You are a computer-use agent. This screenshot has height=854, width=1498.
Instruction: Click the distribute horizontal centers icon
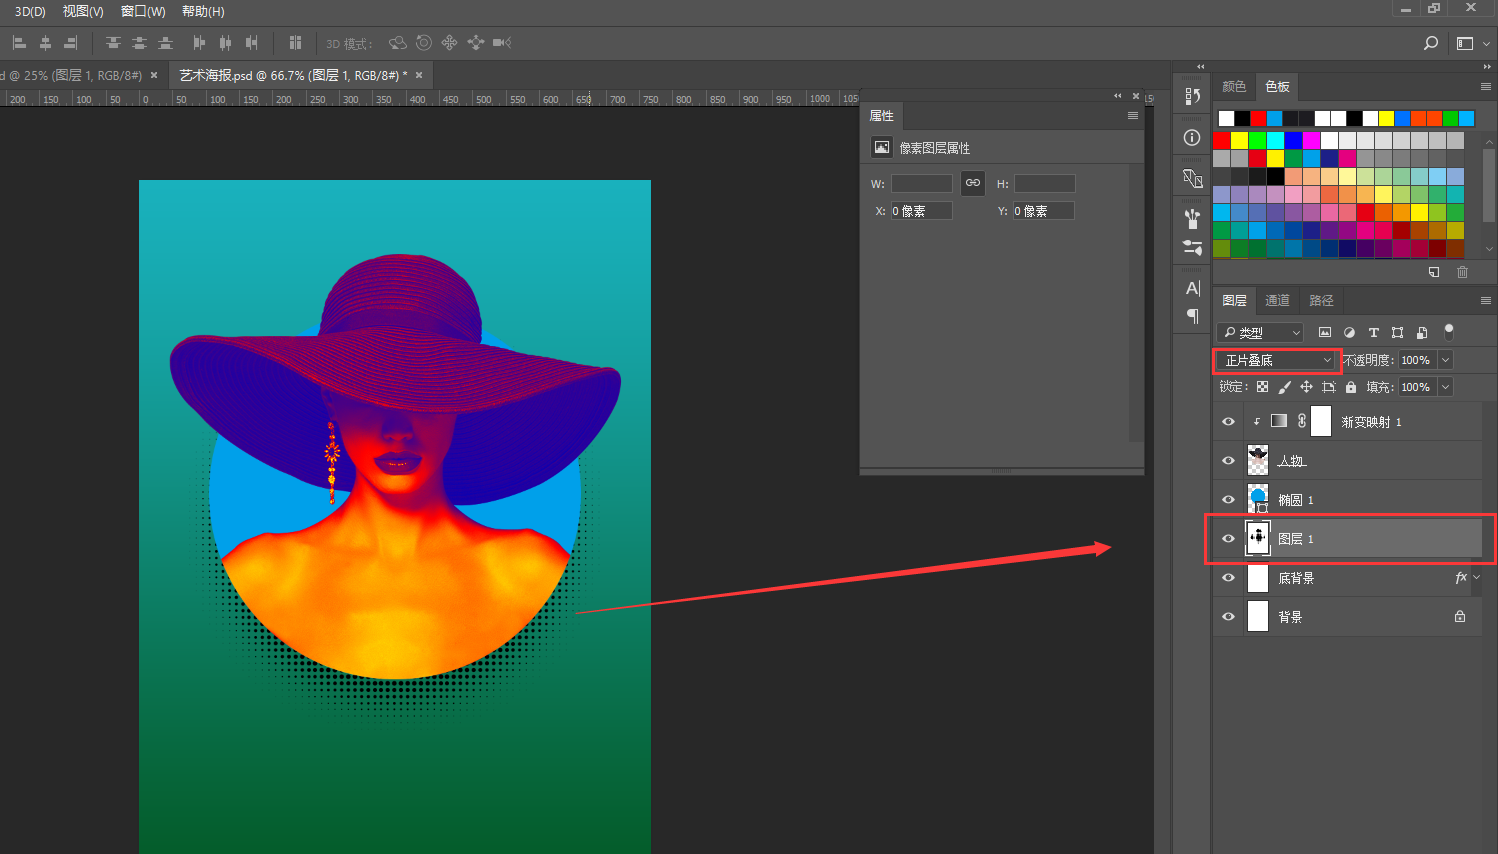(x=225, y=43)
